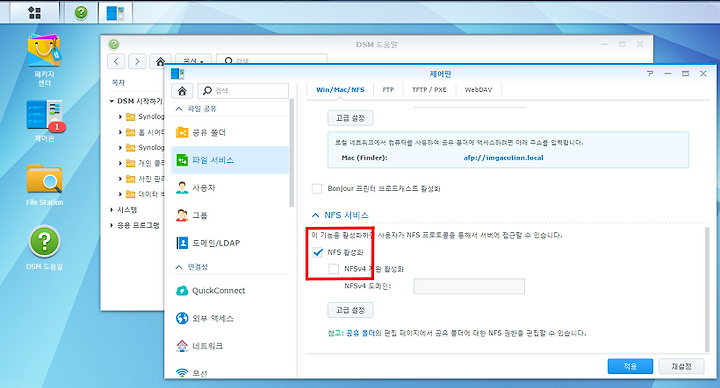Collapse the 파일 공유 sidebar group
Screen dimensions: 720x388
coord(179,109)
